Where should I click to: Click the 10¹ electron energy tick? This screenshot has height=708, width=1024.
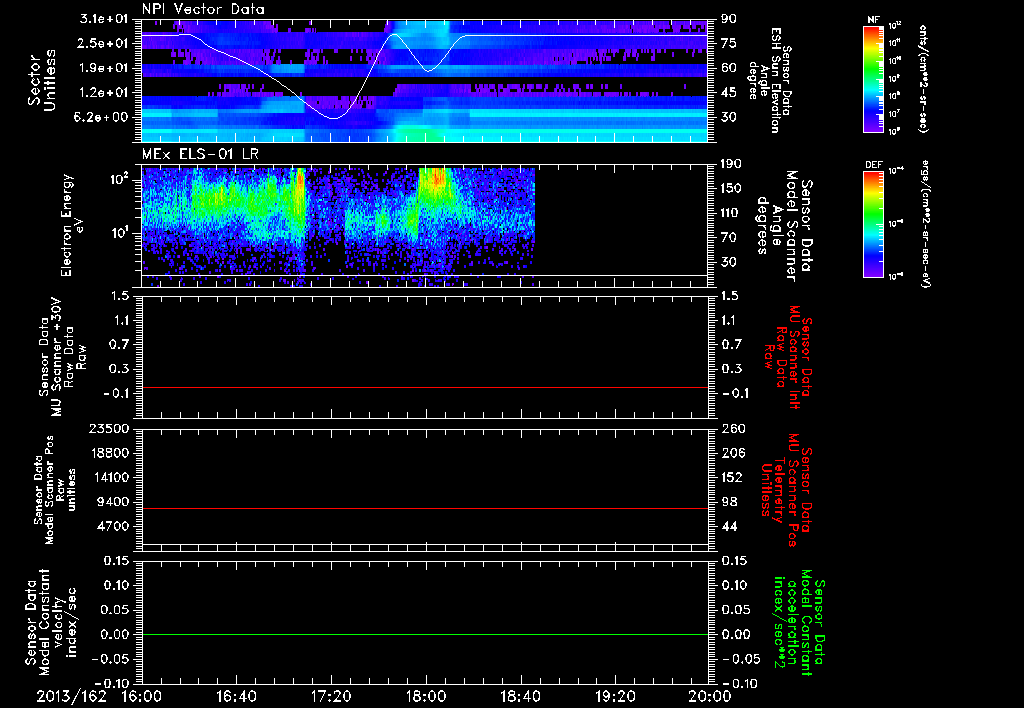(x=120, y=233)
